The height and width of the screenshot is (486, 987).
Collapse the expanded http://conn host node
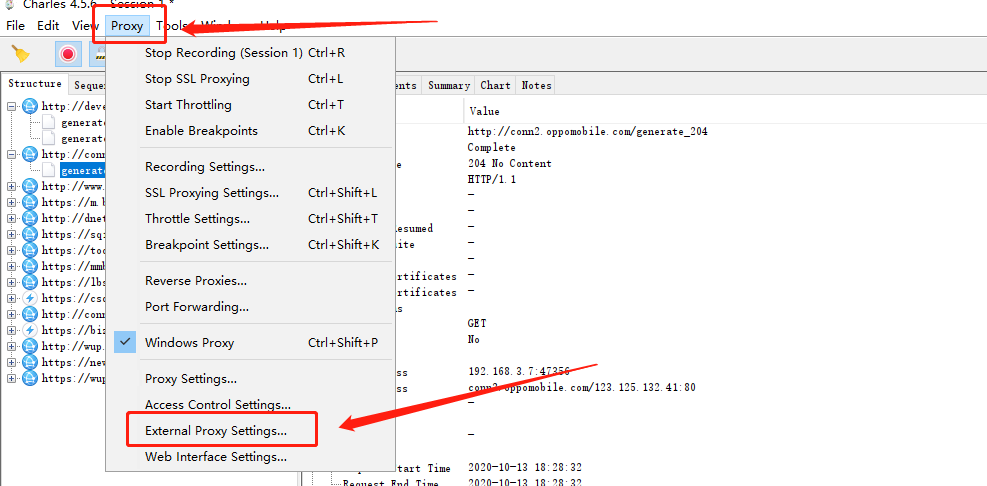click(11, 155)
